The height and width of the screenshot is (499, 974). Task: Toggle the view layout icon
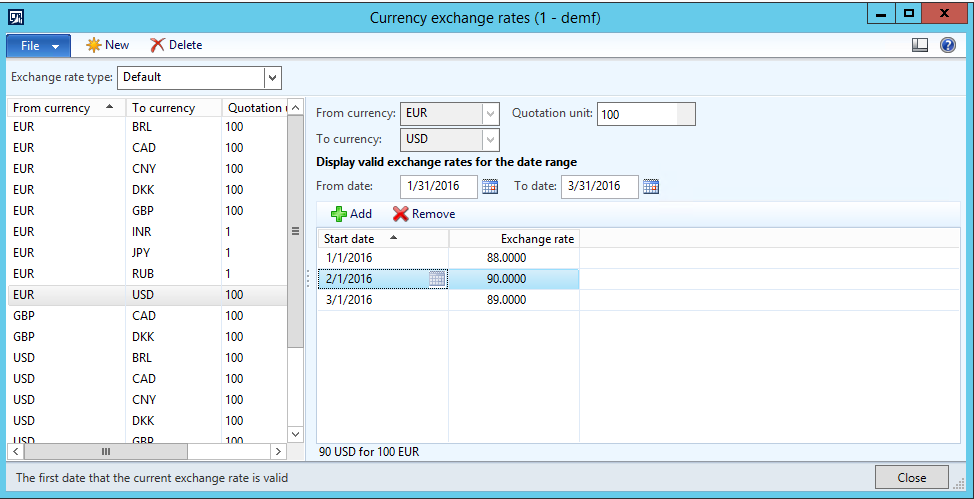tap(920, 45)
